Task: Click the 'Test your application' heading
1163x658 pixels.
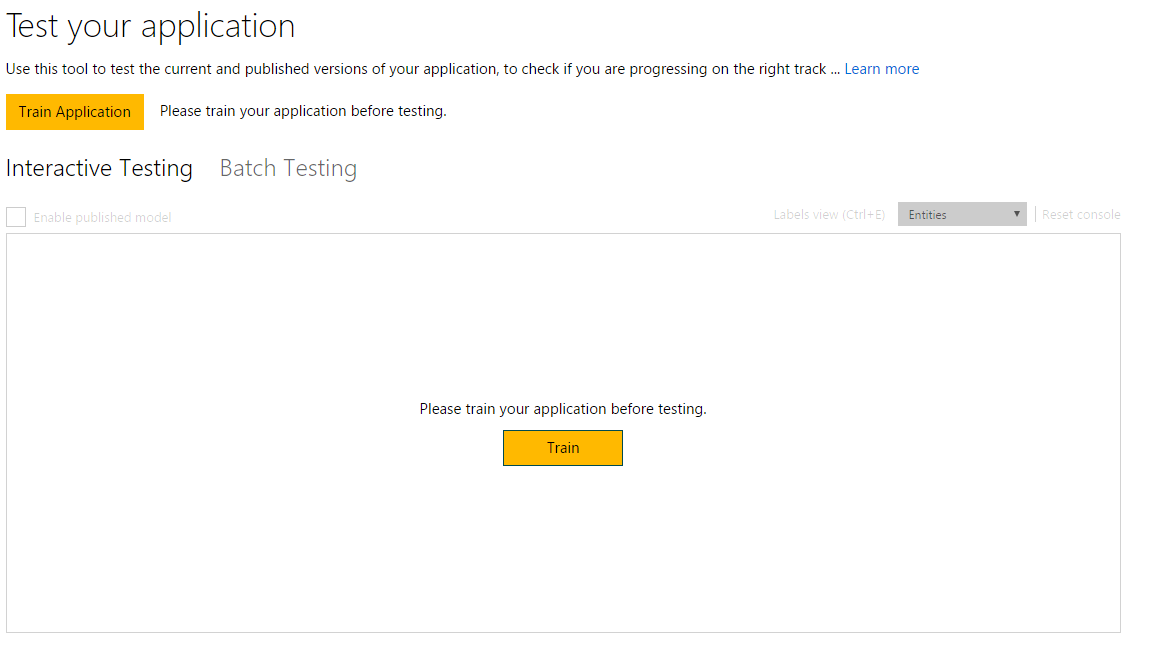Action: pyautogui.click(x=150, y=26)
